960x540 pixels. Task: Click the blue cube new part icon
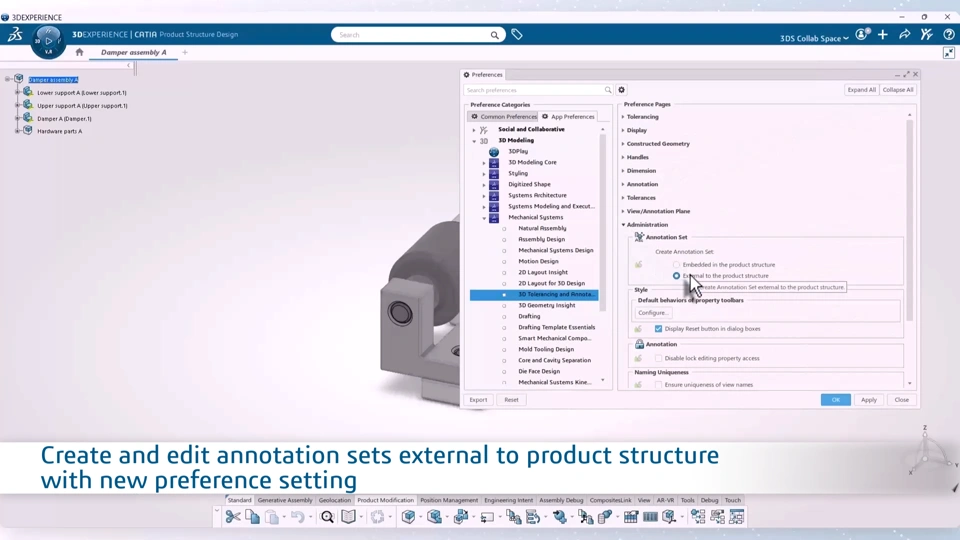pyautogui.click(x=408, y=517)
